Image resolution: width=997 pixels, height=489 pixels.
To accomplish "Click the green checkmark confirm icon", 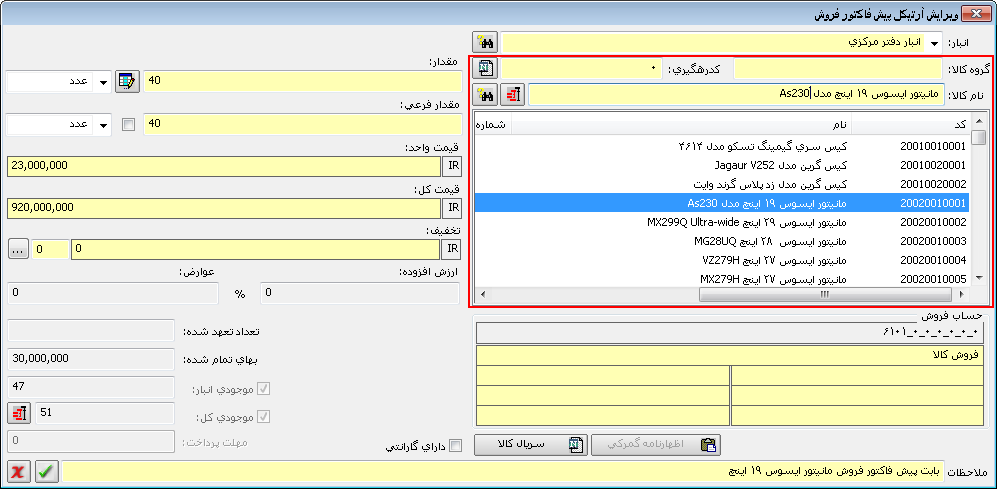I will (x=46, y=471).
